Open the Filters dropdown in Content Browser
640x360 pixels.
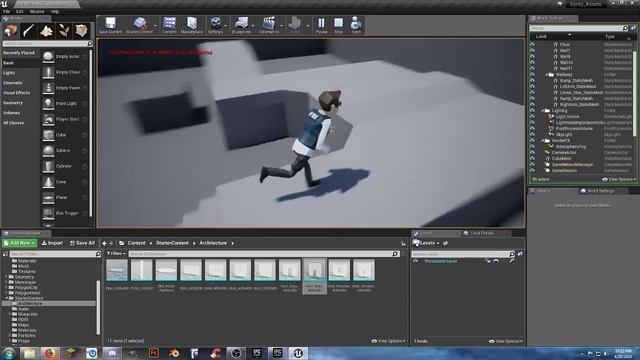tap(116, 253)
